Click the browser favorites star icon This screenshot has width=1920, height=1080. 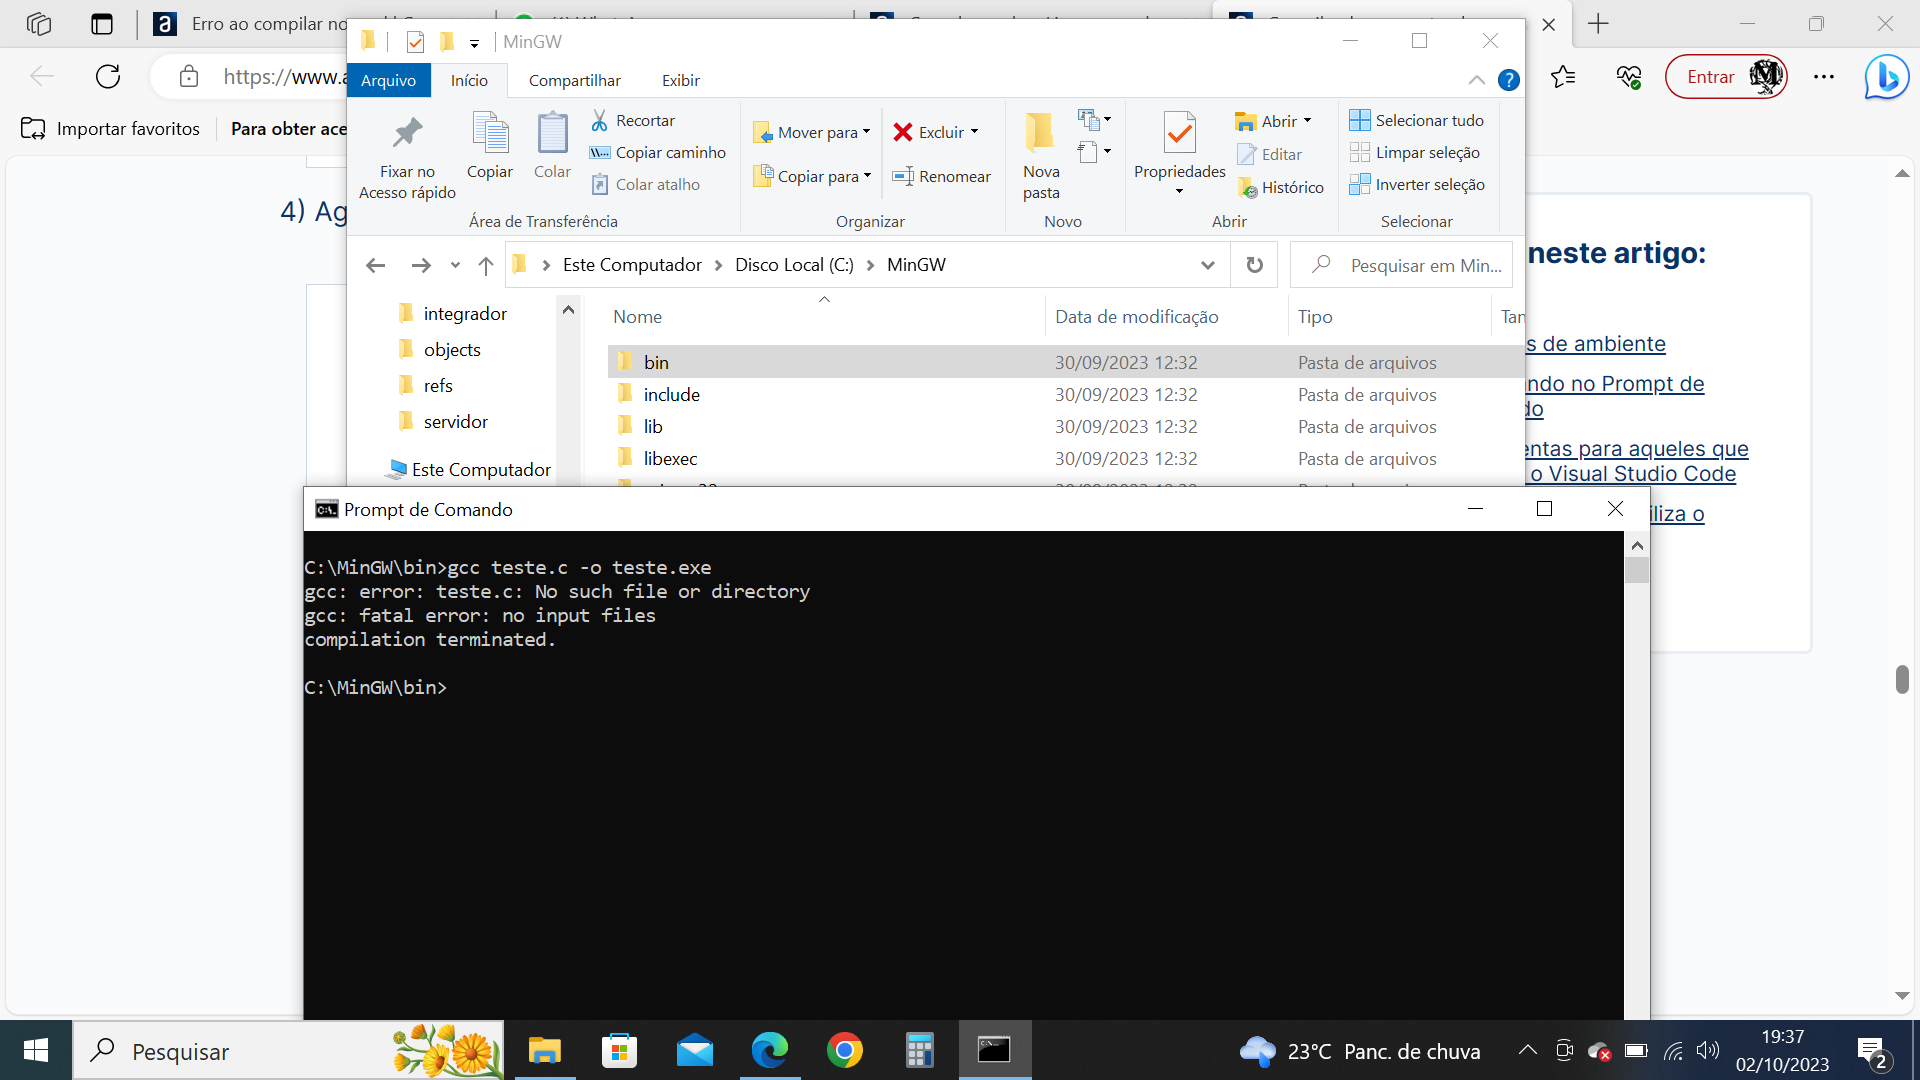1563,77
